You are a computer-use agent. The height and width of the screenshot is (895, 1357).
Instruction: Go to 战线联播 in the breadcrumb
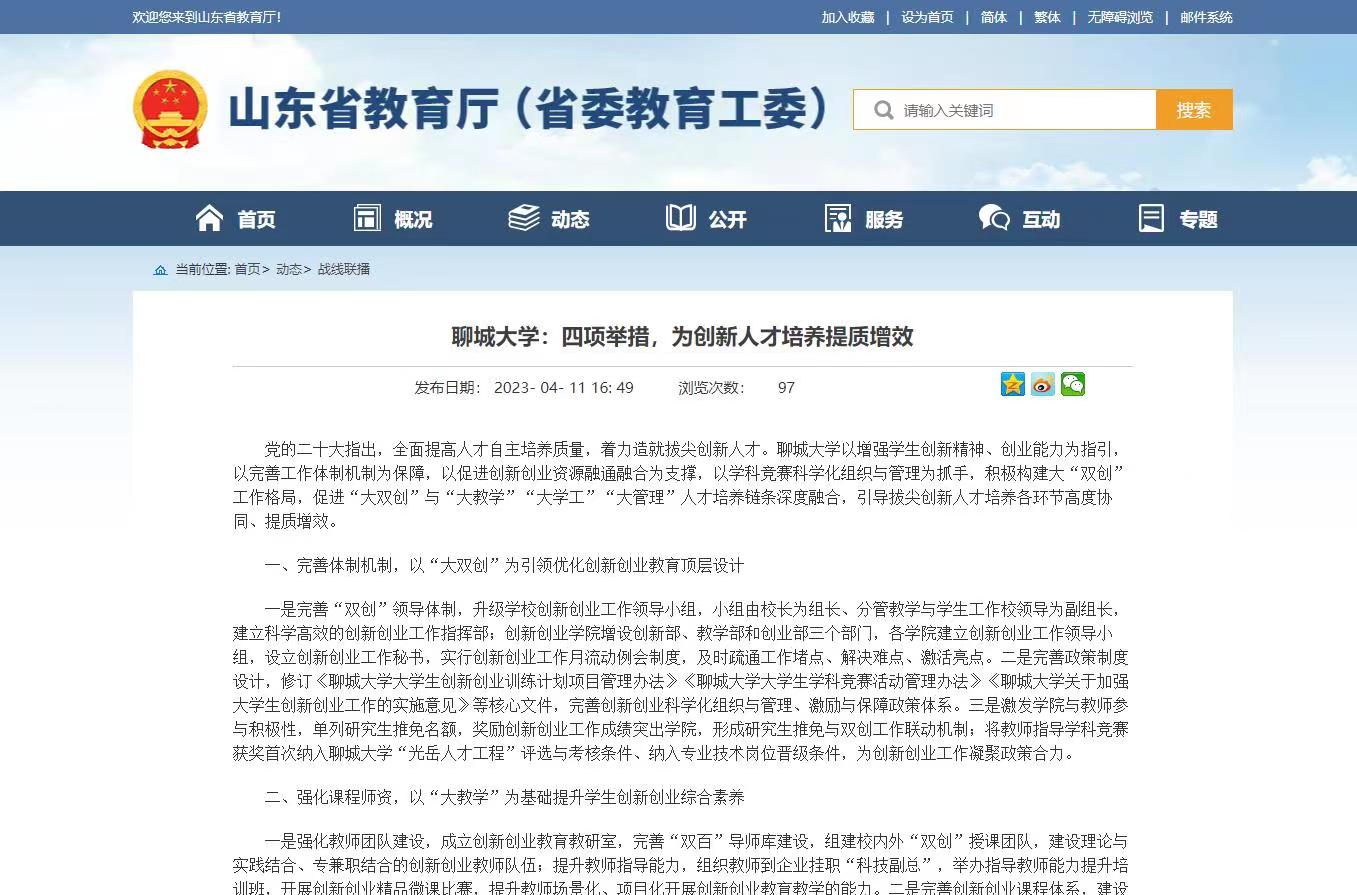click(345, 269)
